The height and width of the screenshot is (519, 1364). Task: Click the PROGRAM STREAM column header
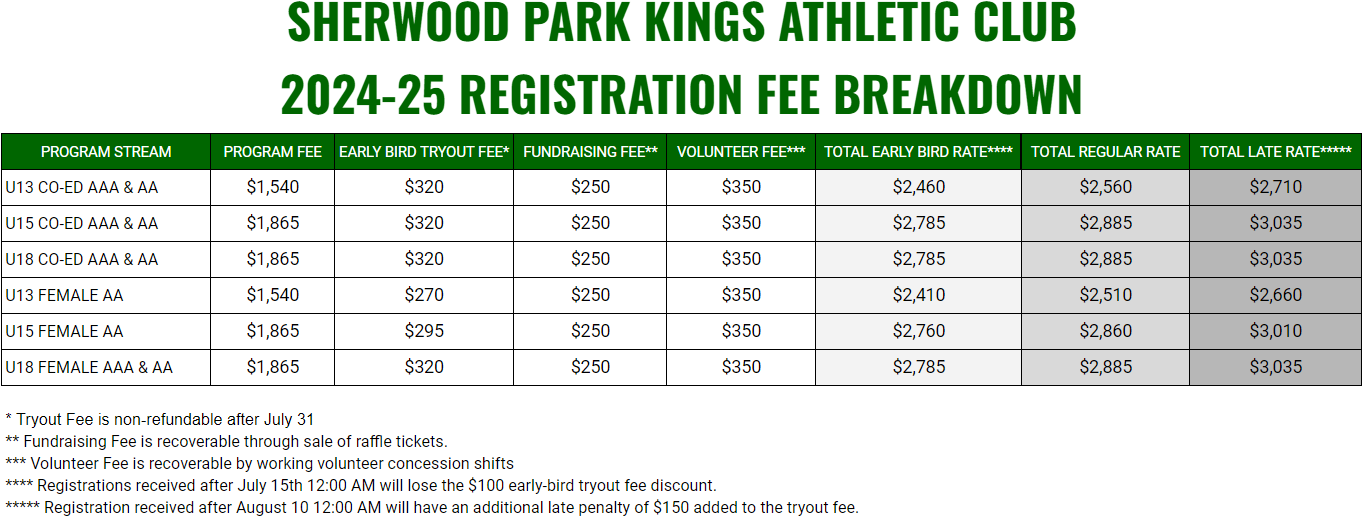point(106,152)
